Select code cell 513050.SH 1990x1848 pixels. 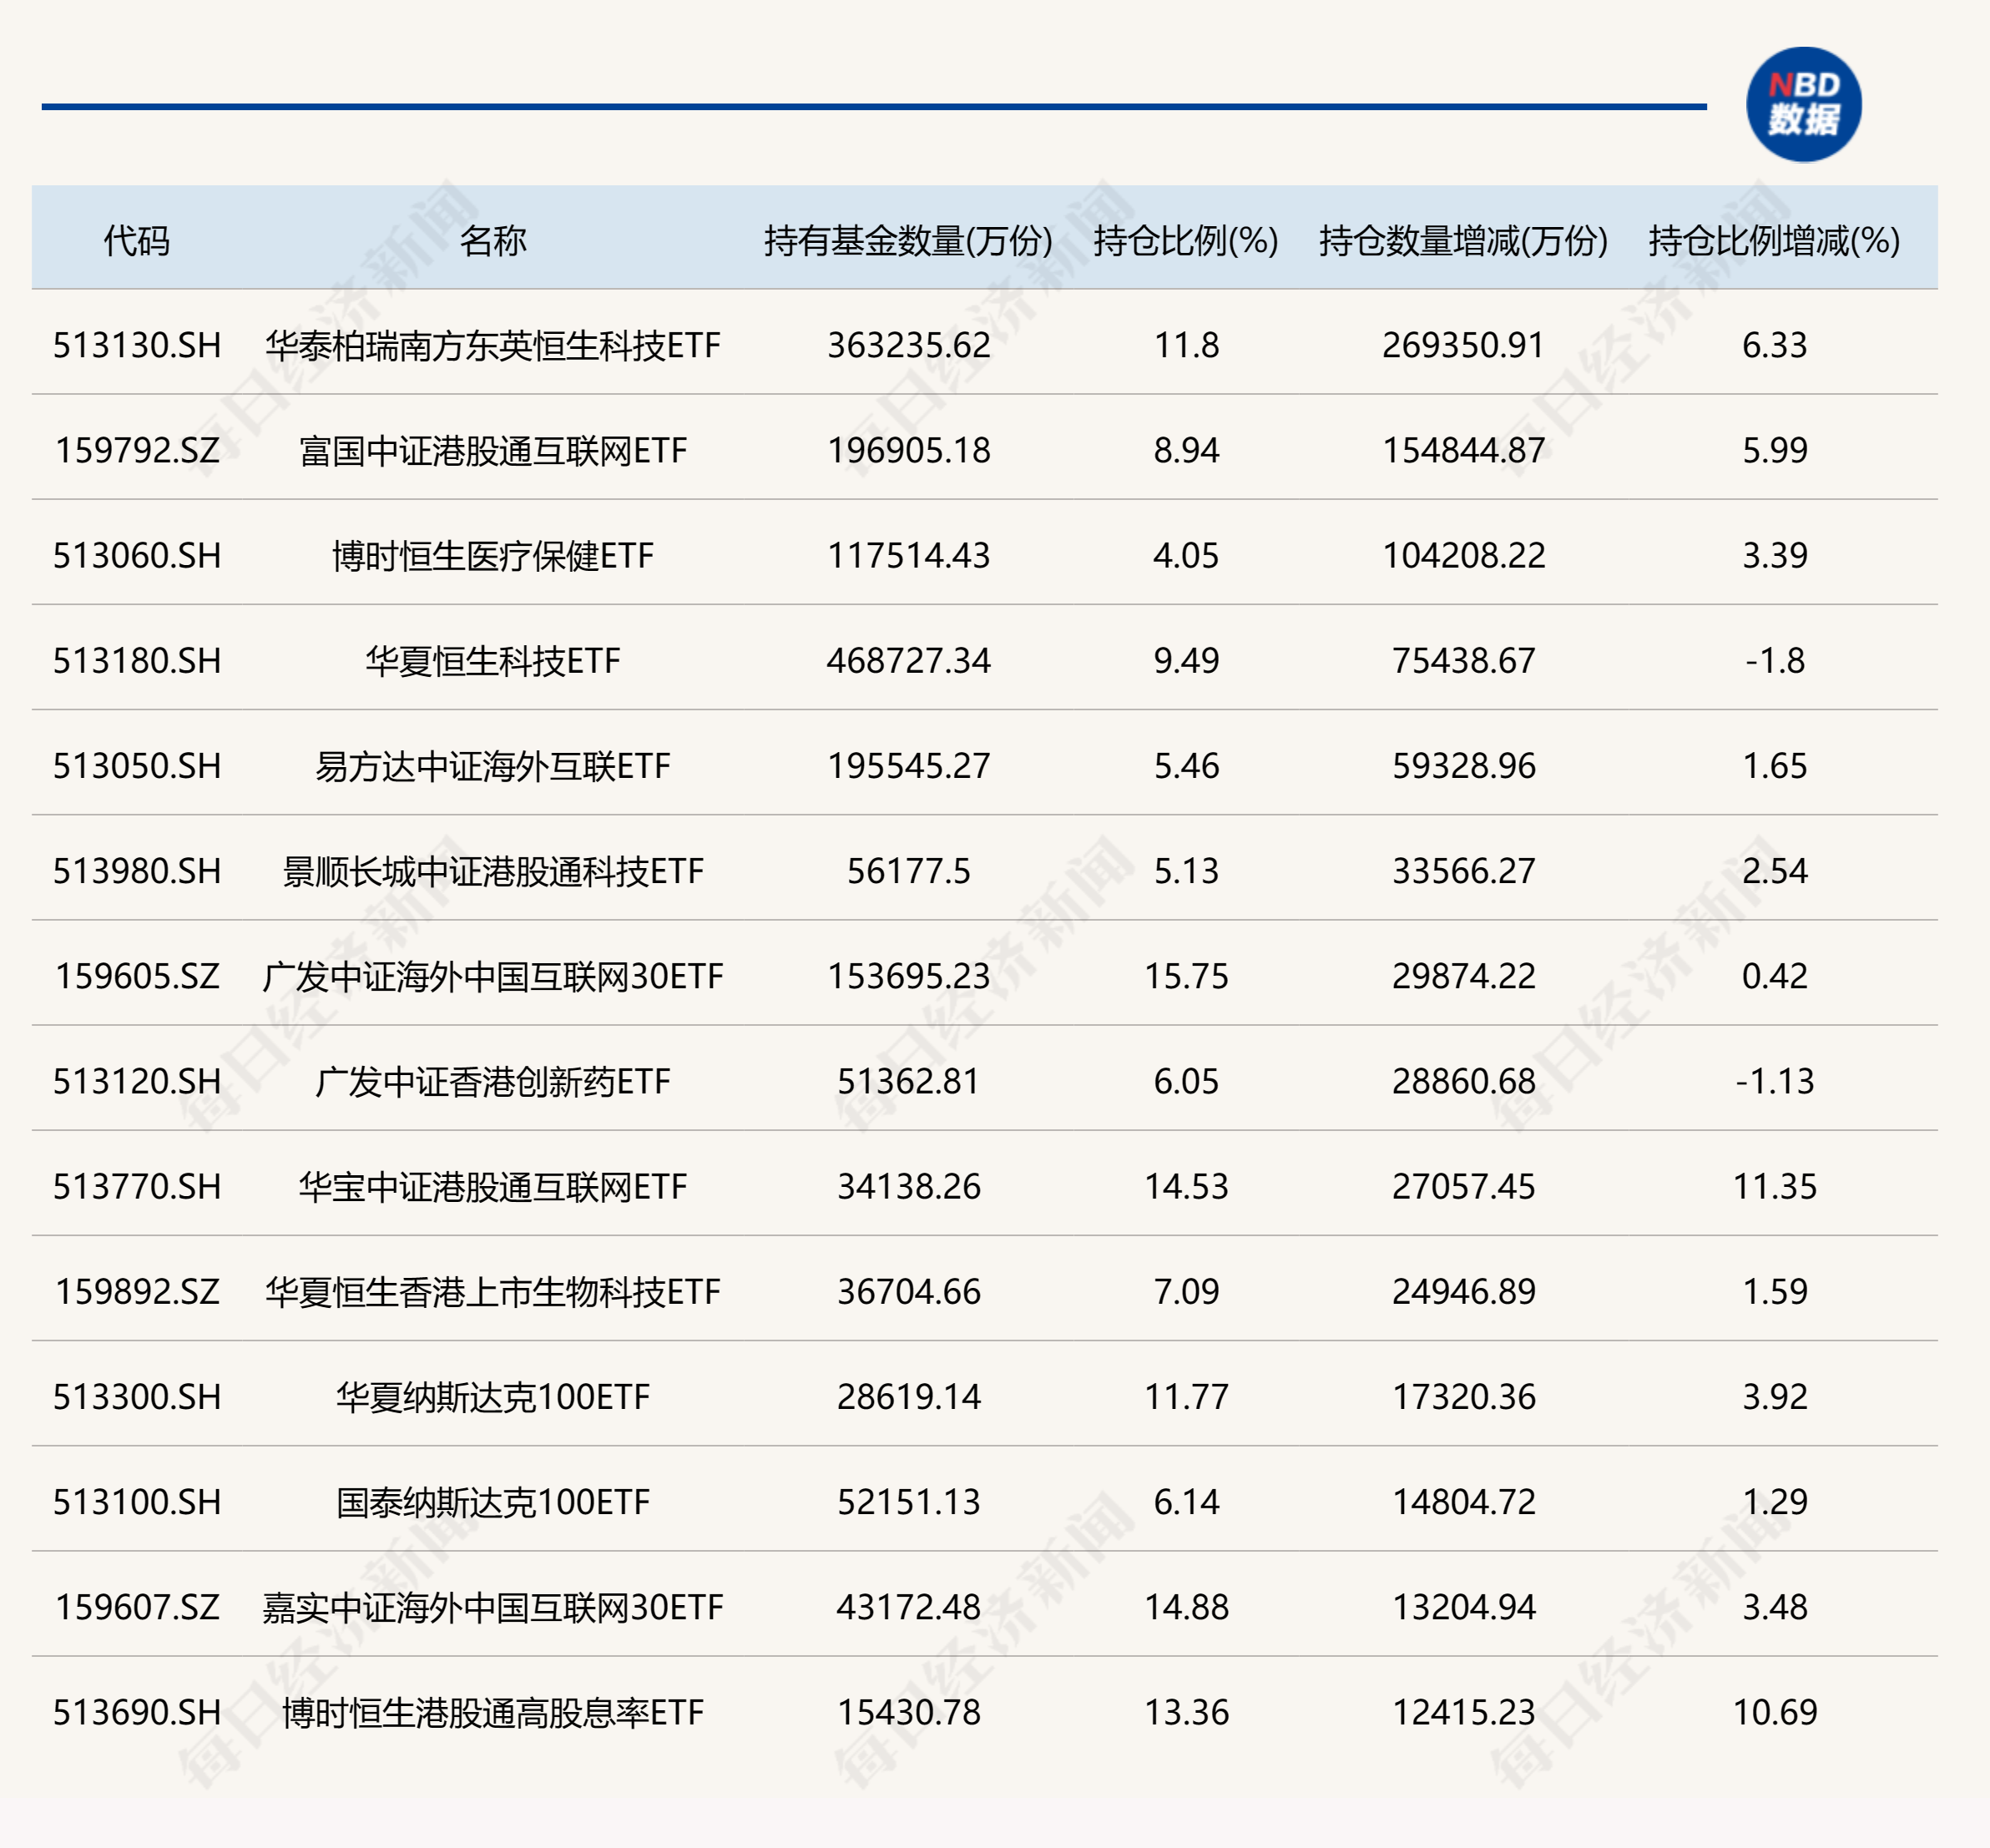pyautogui.click(x=137, y=766)
